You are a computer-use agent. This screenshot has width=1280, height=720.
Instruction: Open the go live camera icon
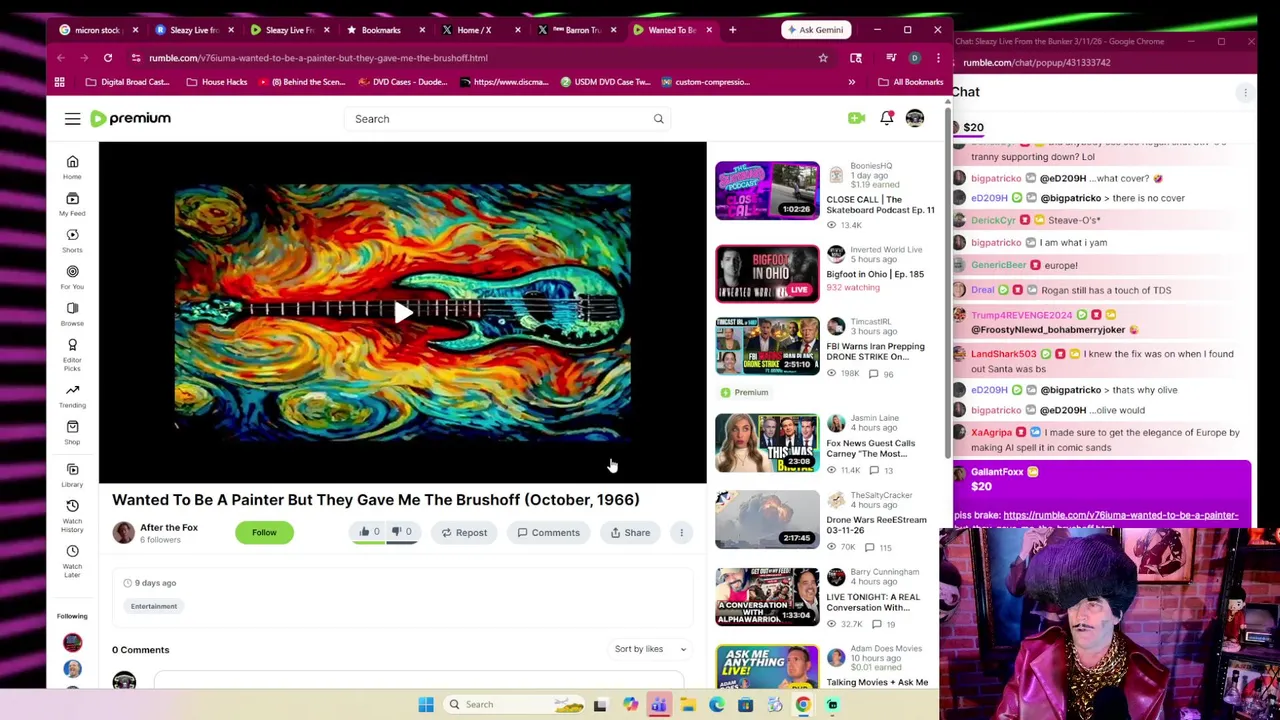click(856, 118)
